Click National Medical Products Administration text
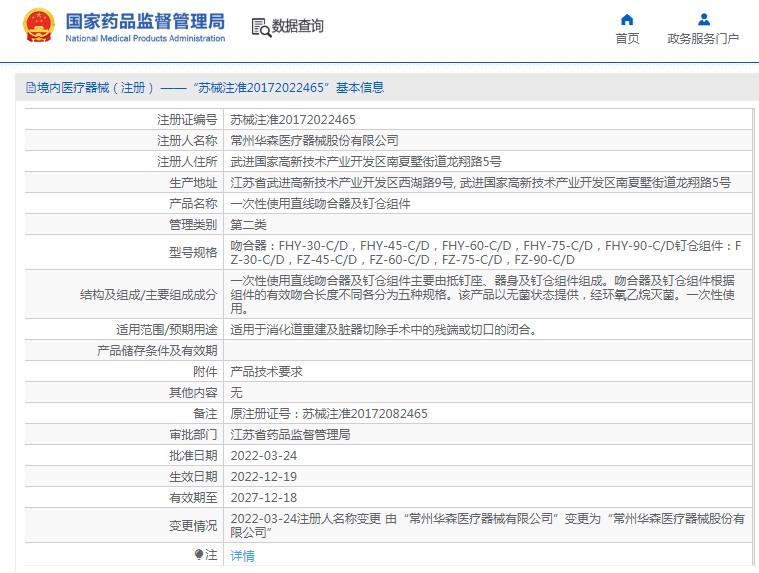The image size is (759, 573). (x=145, y=38)
